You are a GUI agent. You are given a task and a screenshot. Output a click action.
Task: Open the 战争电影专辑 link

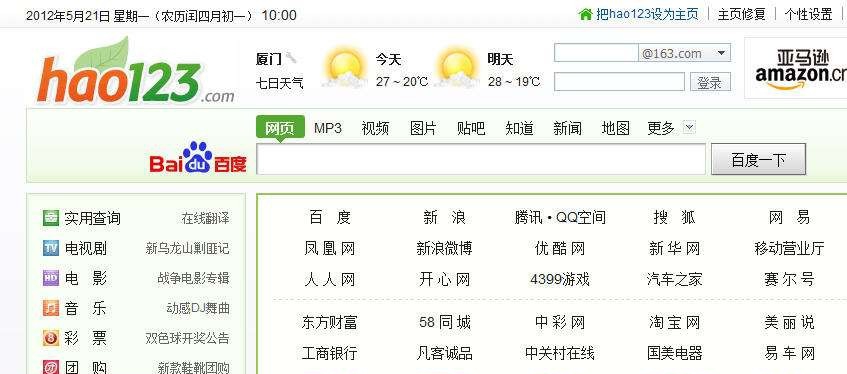pos(193,278)
